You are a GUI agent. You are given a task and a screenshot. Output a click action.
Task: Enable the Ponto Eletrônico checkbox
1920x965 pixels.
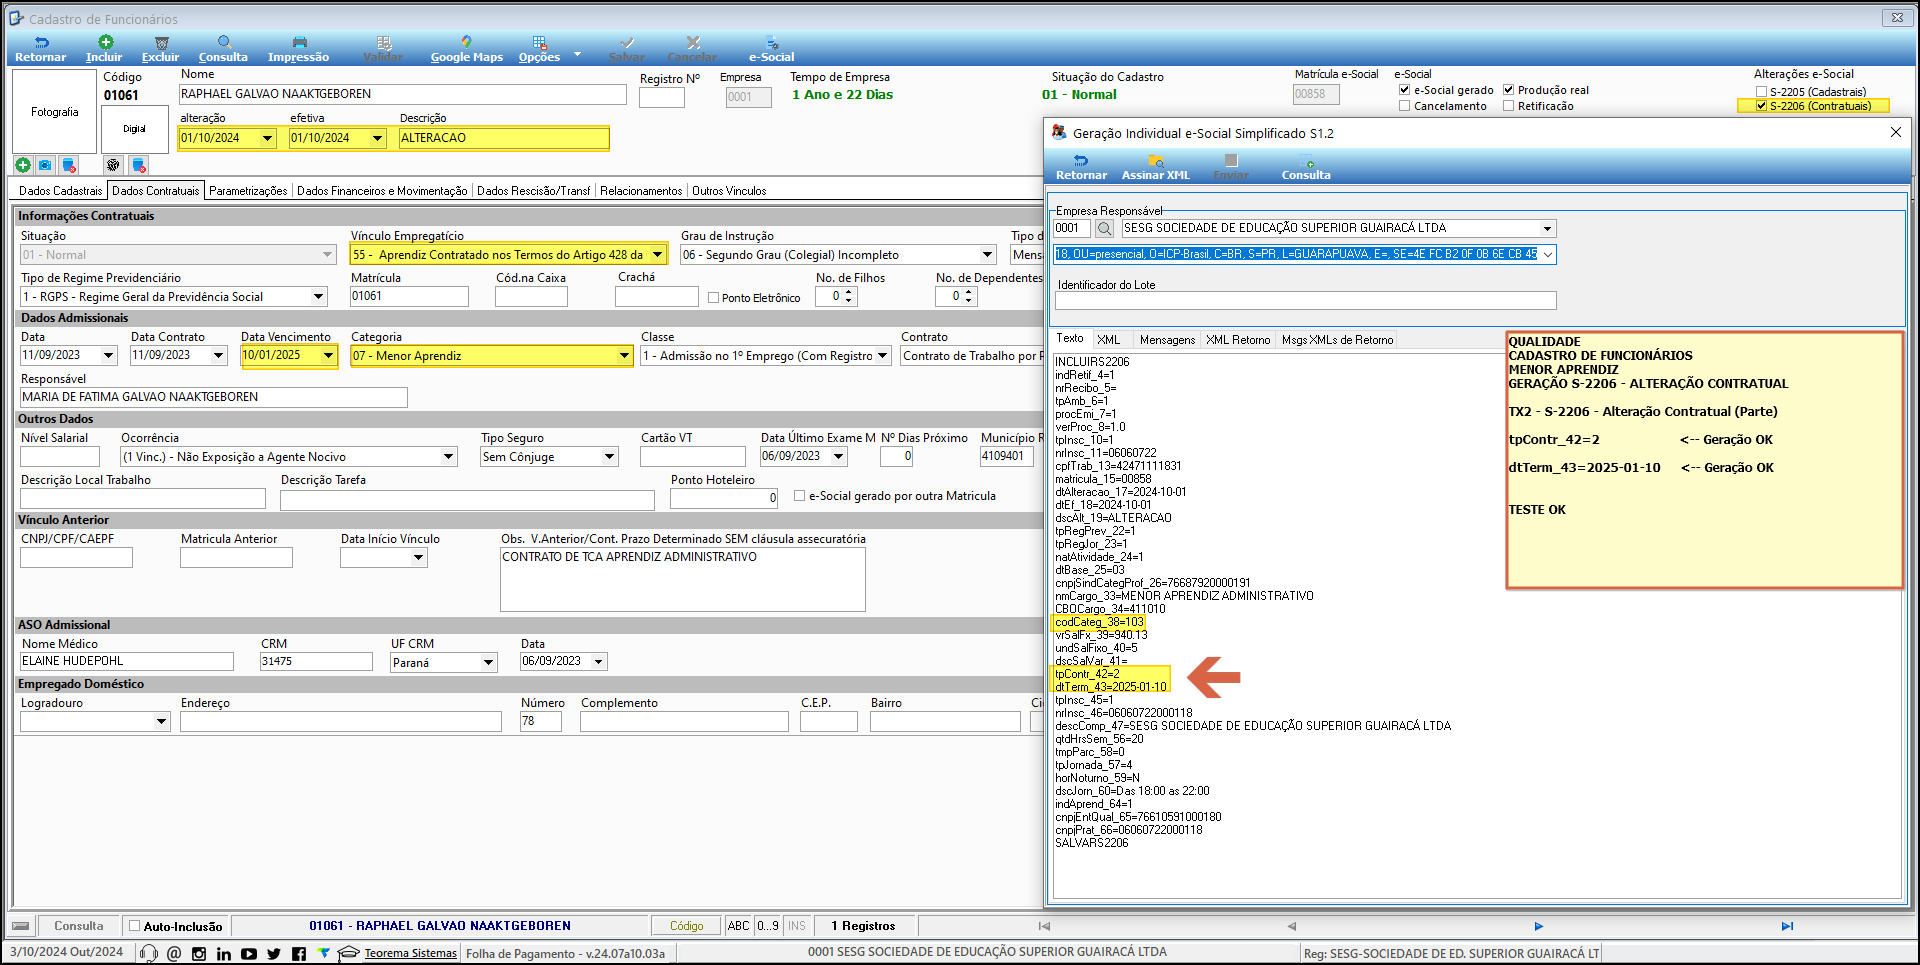(713, 298)
